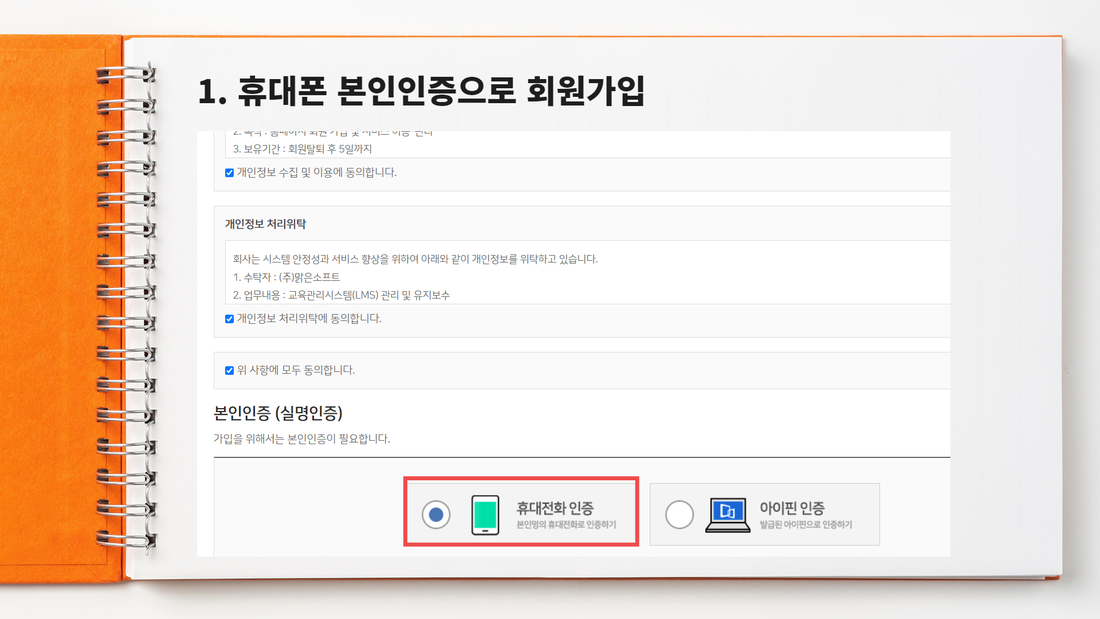Select the 아이핀 인증 radio button
1100x619 pixels.
click(x=679, y=514)
